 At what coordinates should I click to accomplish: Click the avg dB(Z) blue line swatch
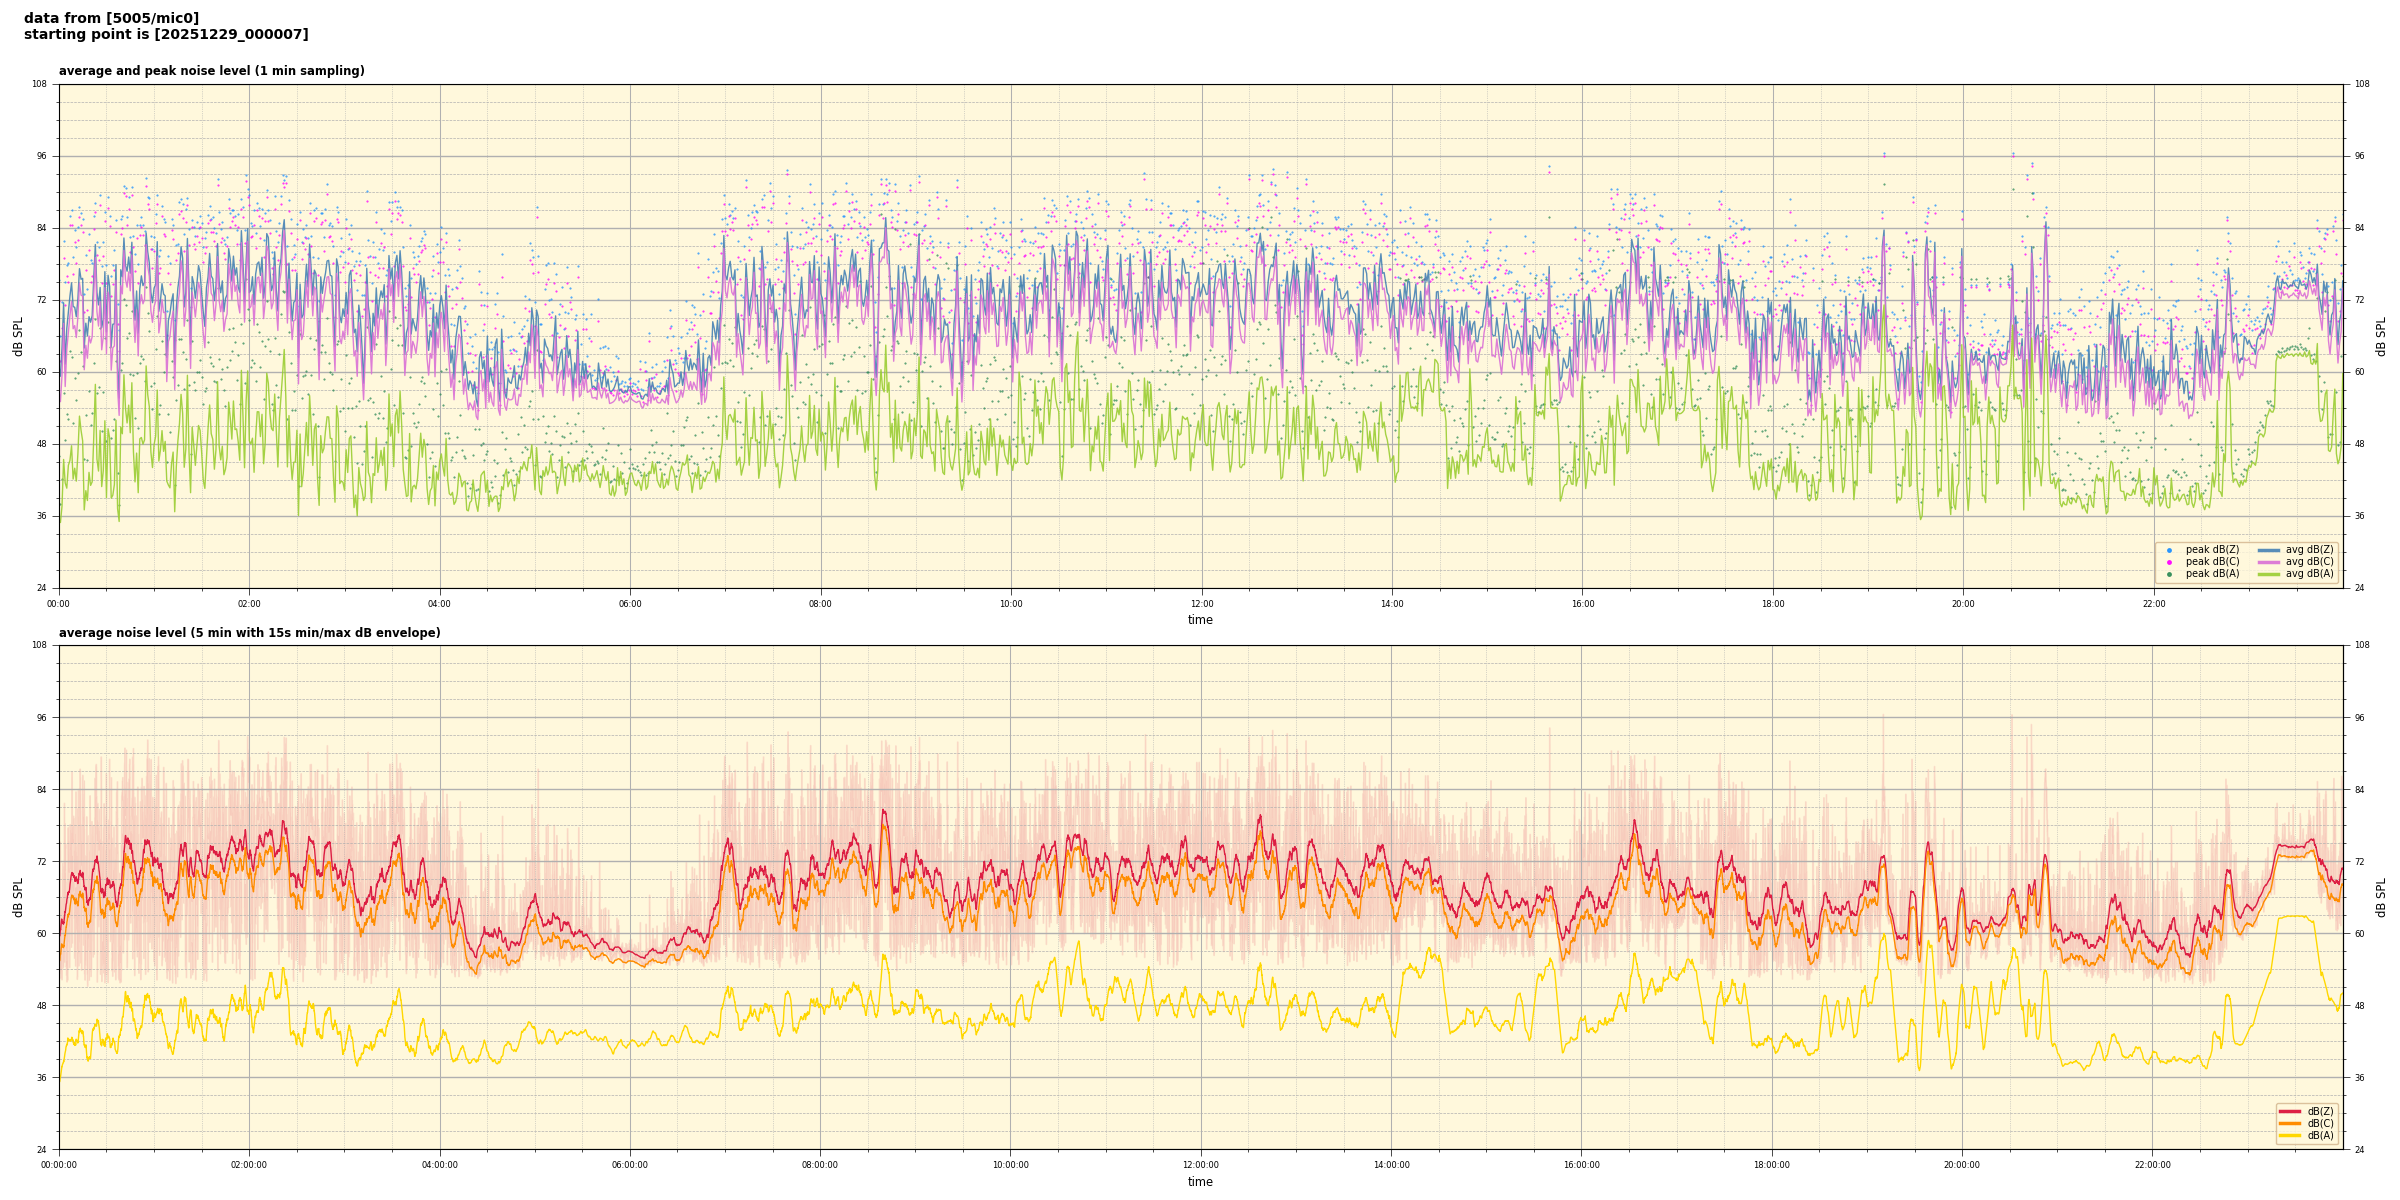[x=2269, y=550]
